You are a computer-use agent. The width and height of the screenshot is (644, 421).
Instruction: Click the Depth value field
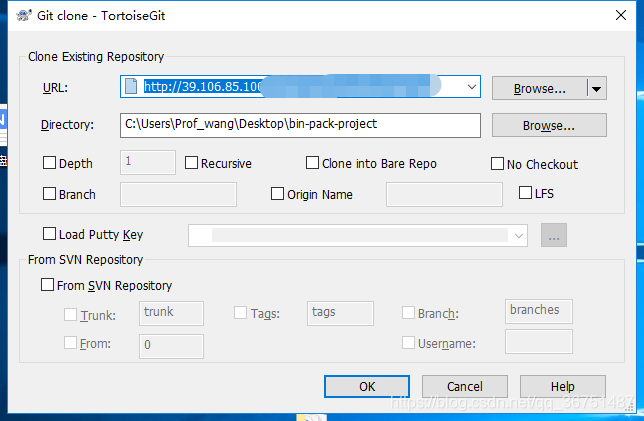(x=148, y=162)
